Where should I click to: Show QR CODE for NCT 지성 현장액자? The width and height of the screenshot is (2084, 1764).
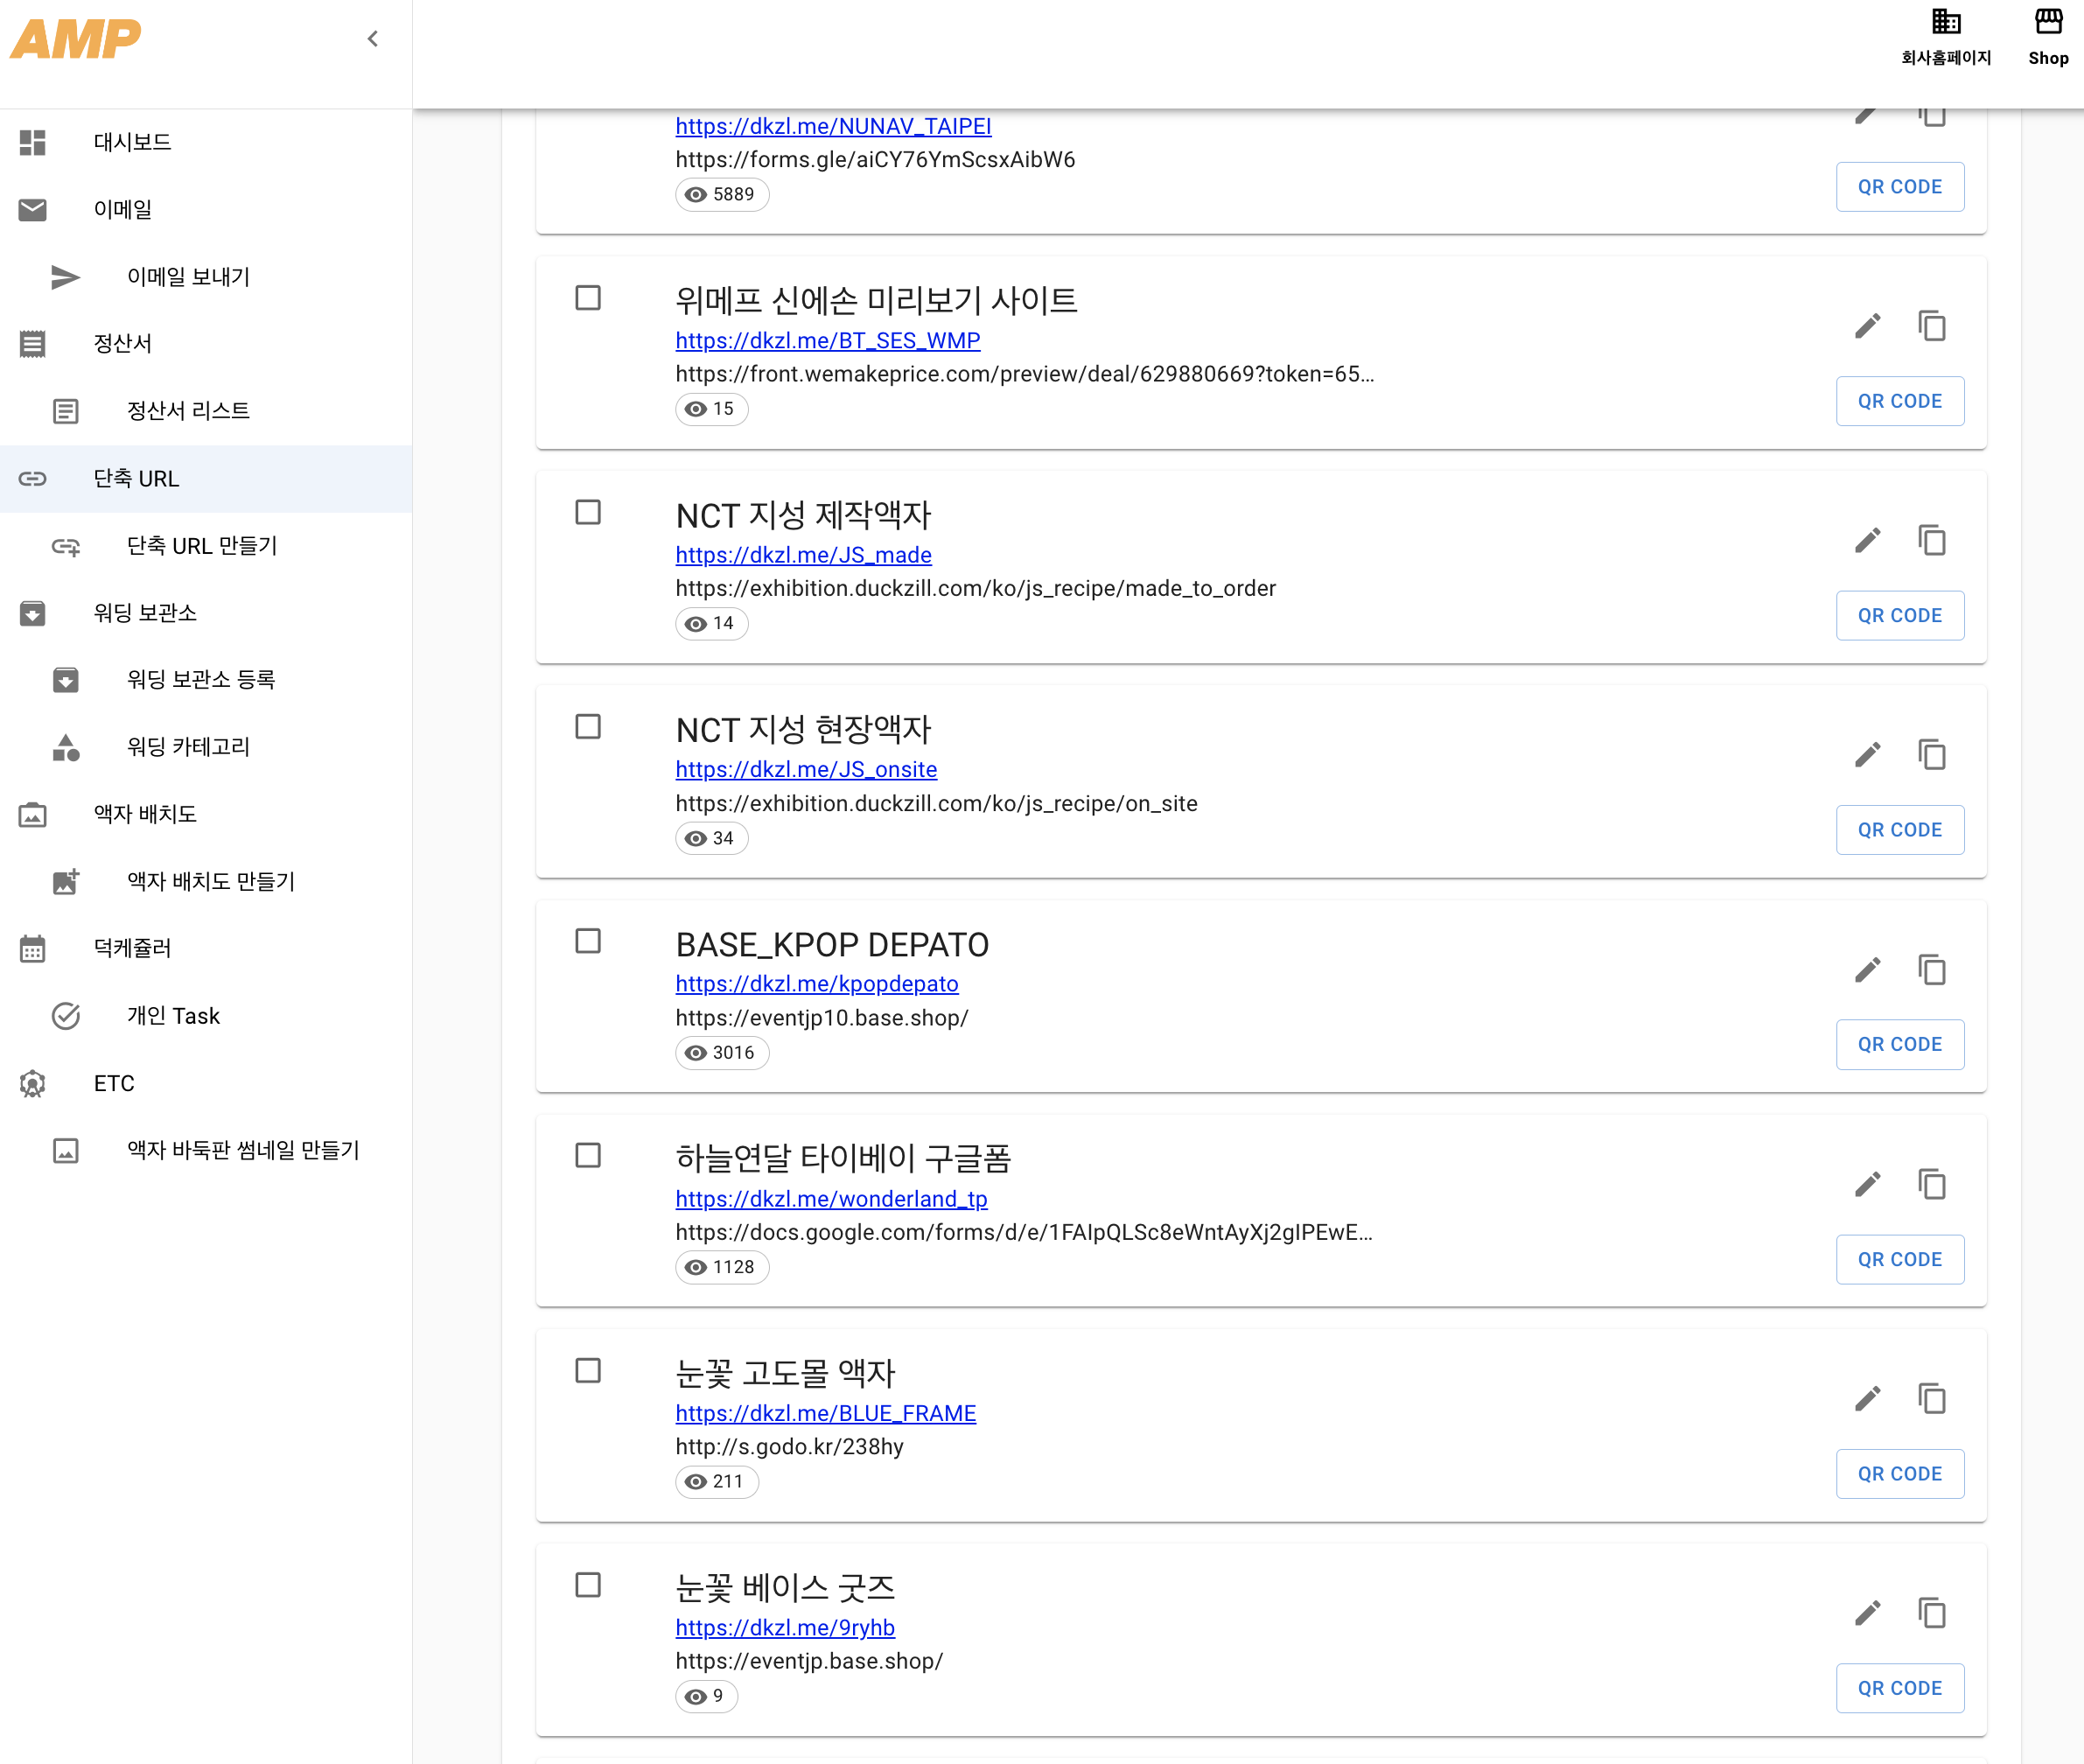tap(1899, 830)
